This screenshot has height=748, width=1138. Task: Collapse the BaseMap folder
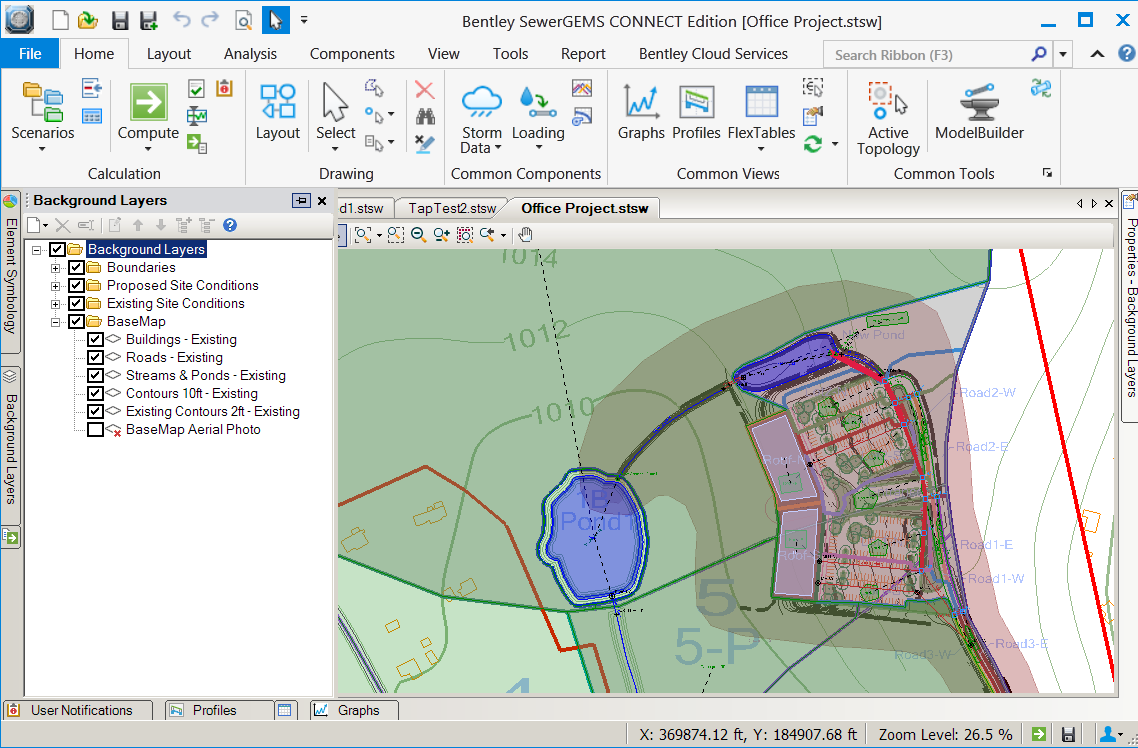point(56,322)
